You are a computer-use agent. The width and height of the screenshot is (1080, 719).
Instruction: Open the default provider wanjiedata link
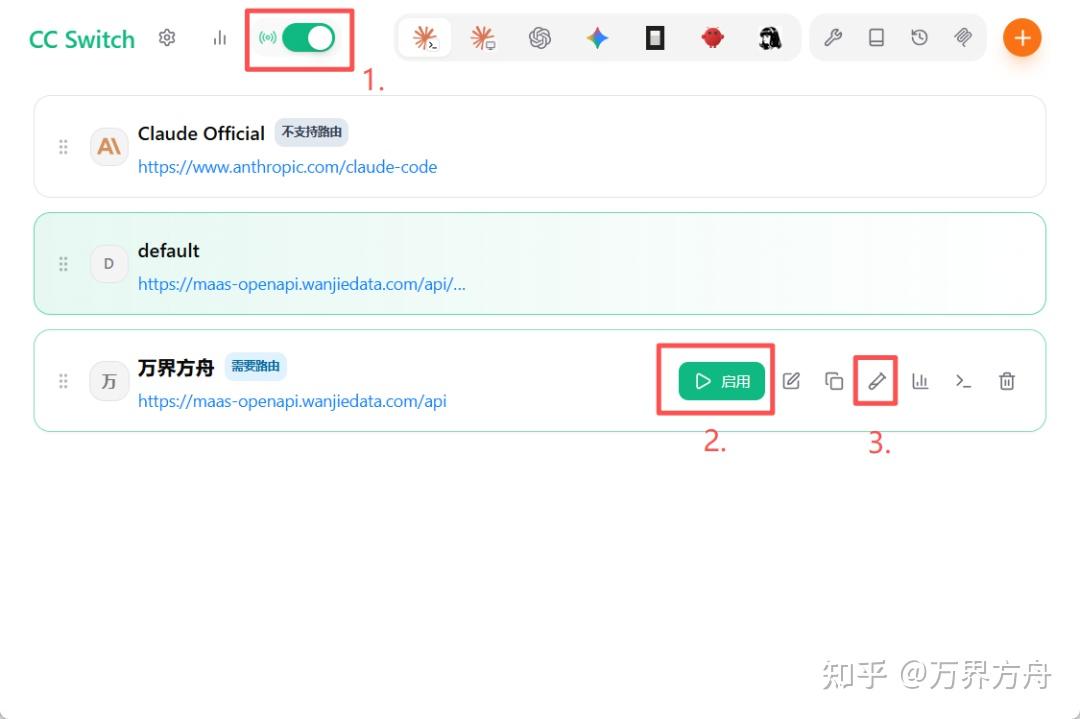(302, 284)
